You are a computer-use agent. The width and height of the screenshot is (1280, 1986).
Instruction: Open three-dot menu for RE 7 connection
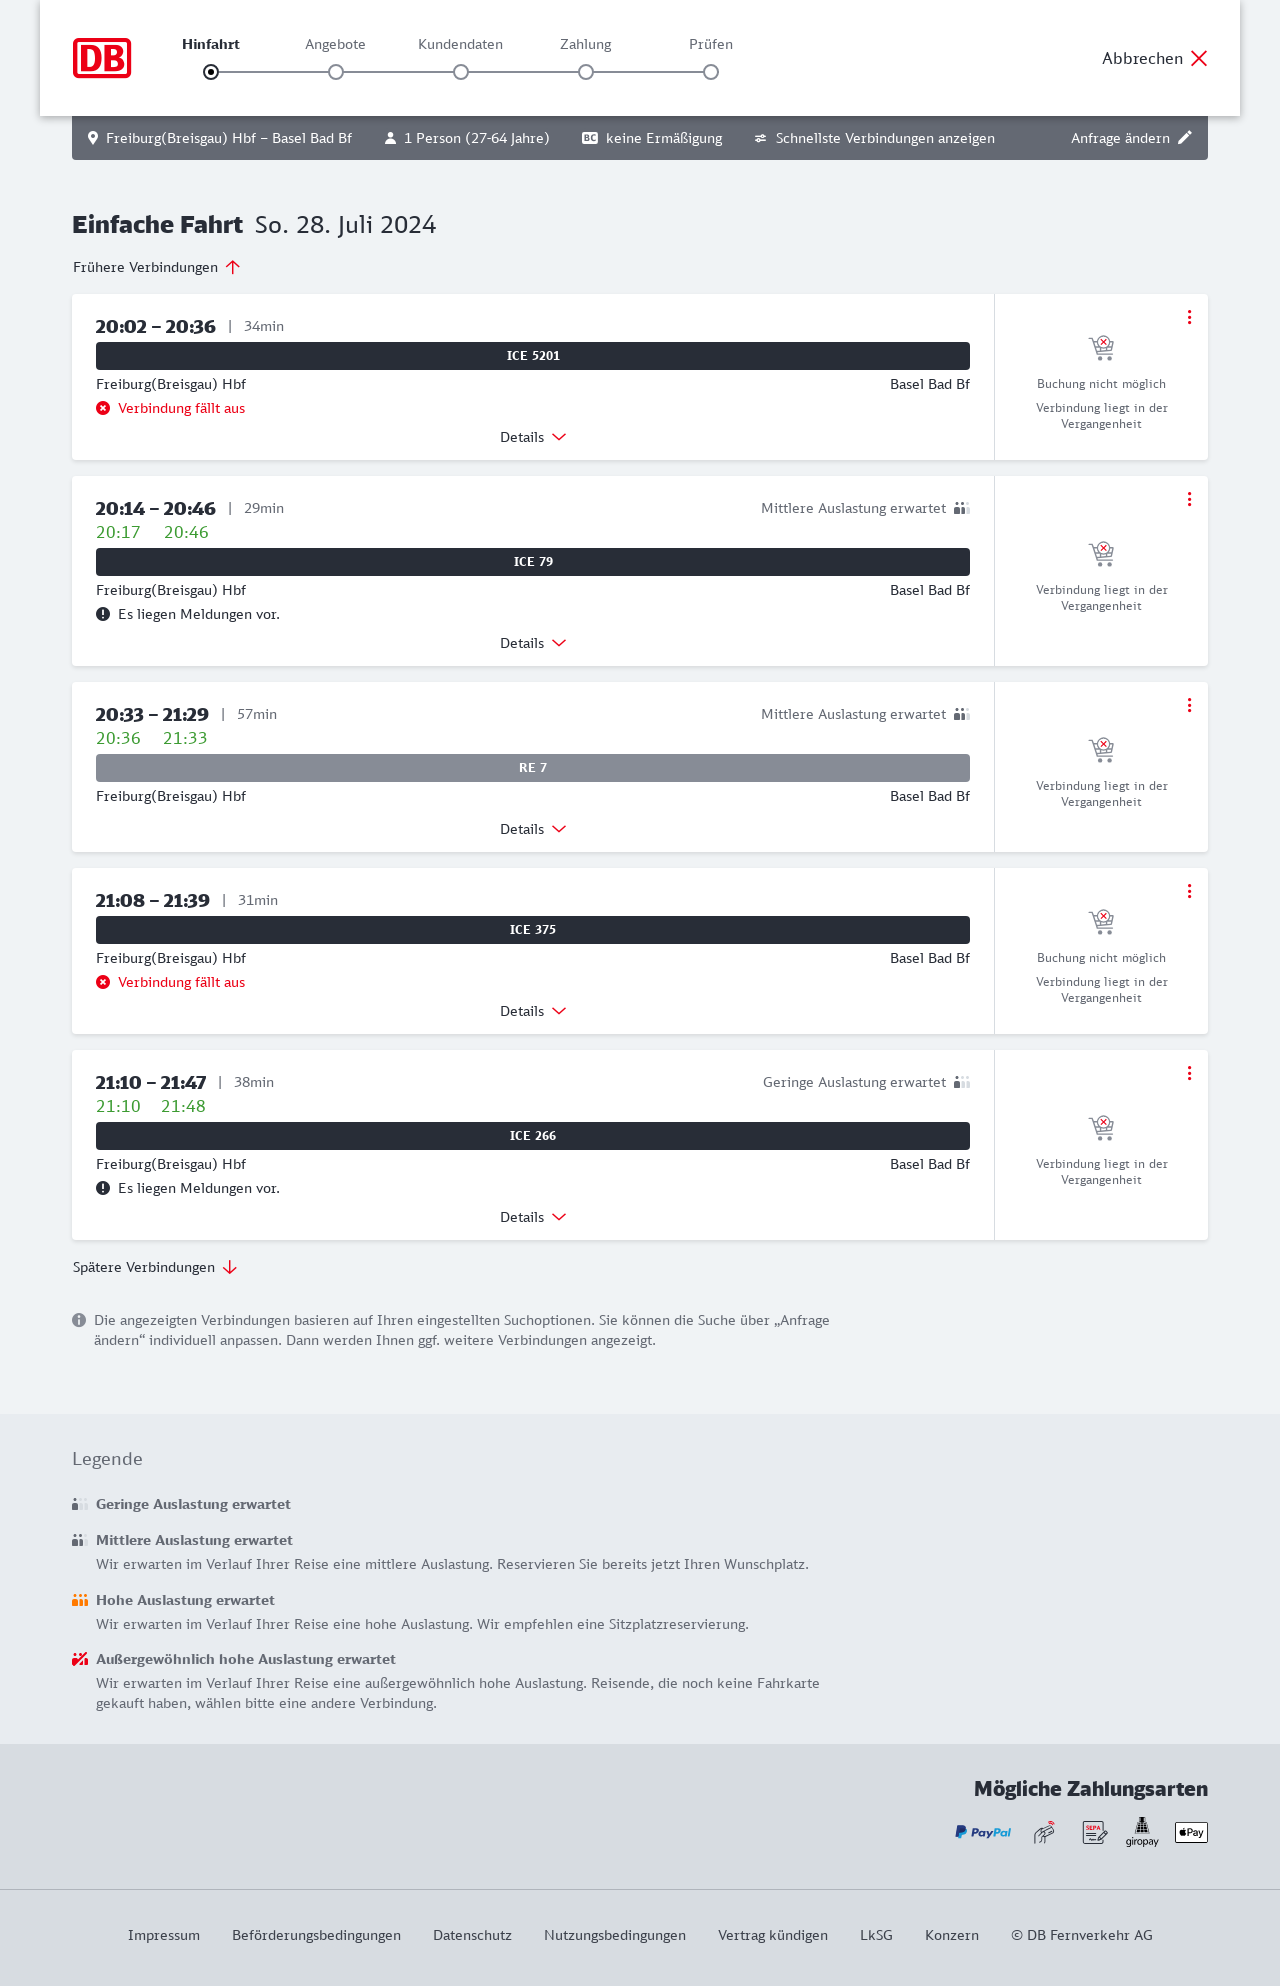[1189, 705]
